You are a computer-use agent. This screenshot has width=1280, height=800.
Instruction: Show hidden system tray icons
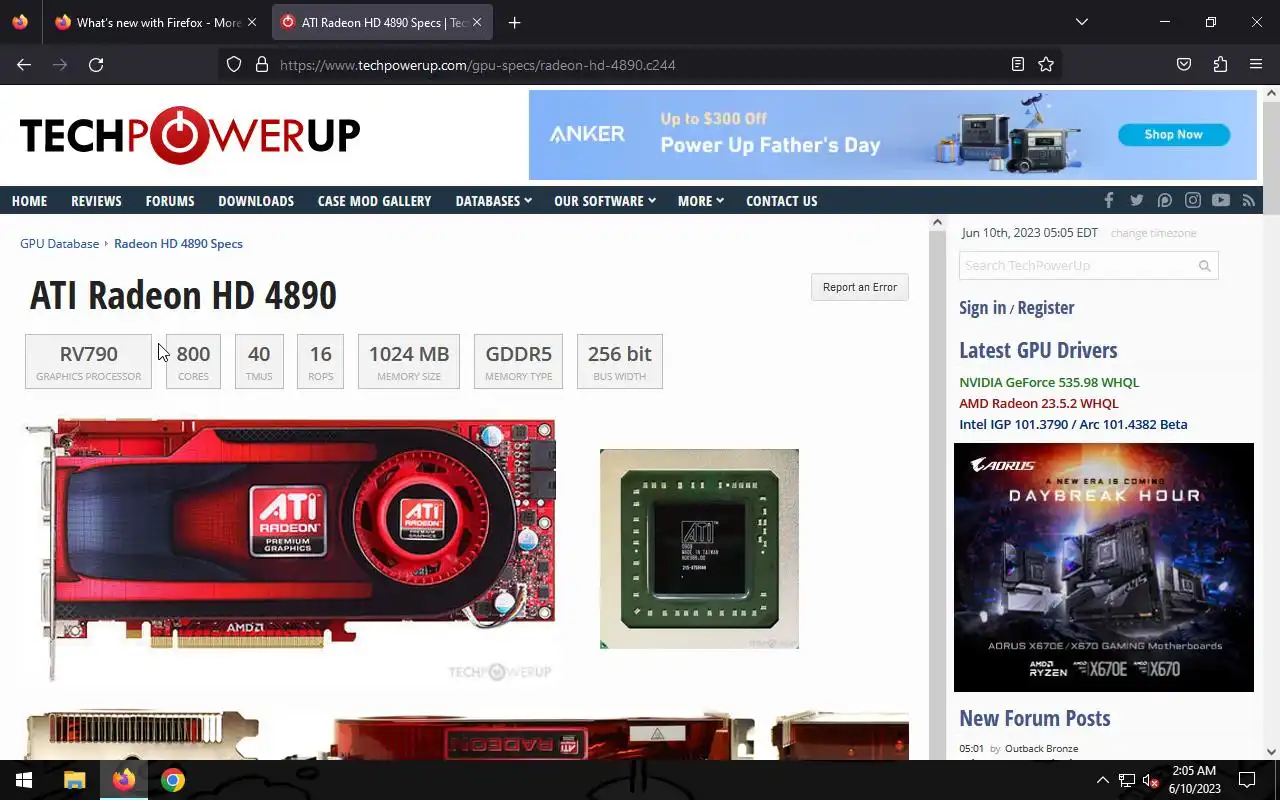pyautogui.click(x=1102, y=780)
